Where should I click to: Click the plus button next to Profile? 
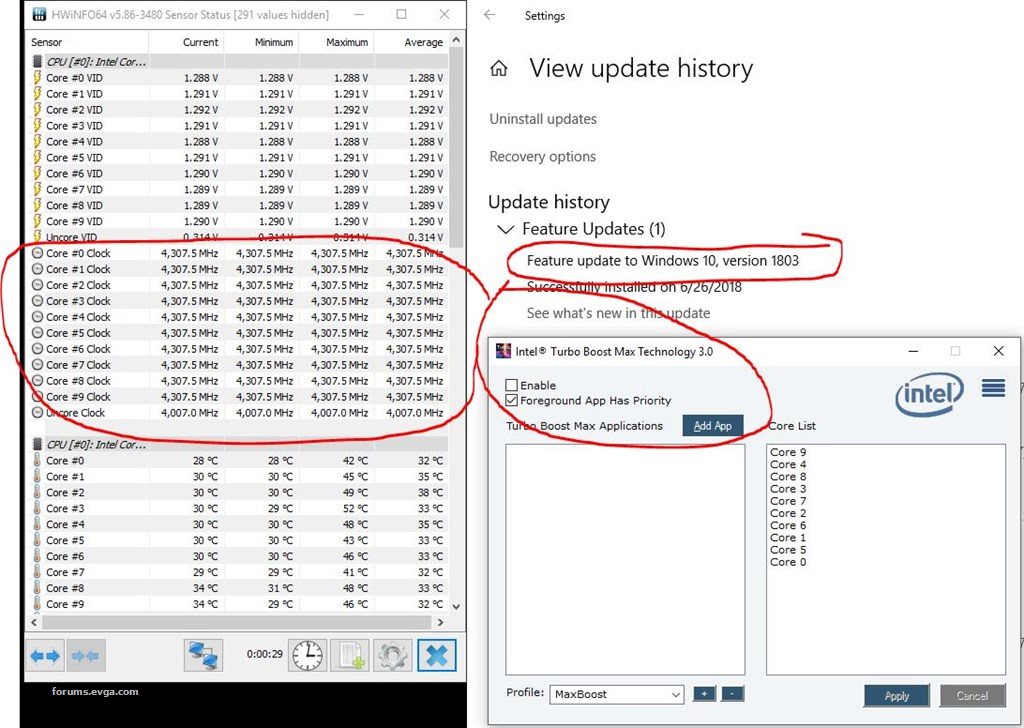click(x=704, y=693)
